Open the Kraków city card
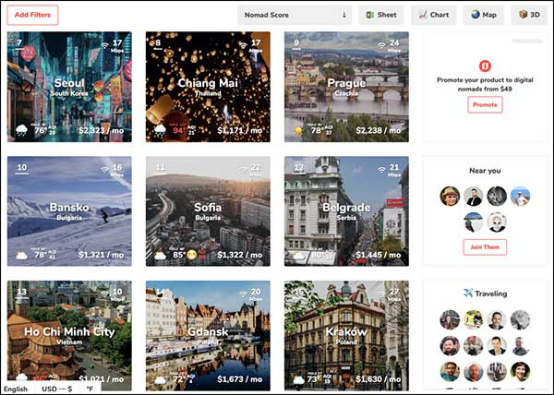 click(x=347, y=336)
